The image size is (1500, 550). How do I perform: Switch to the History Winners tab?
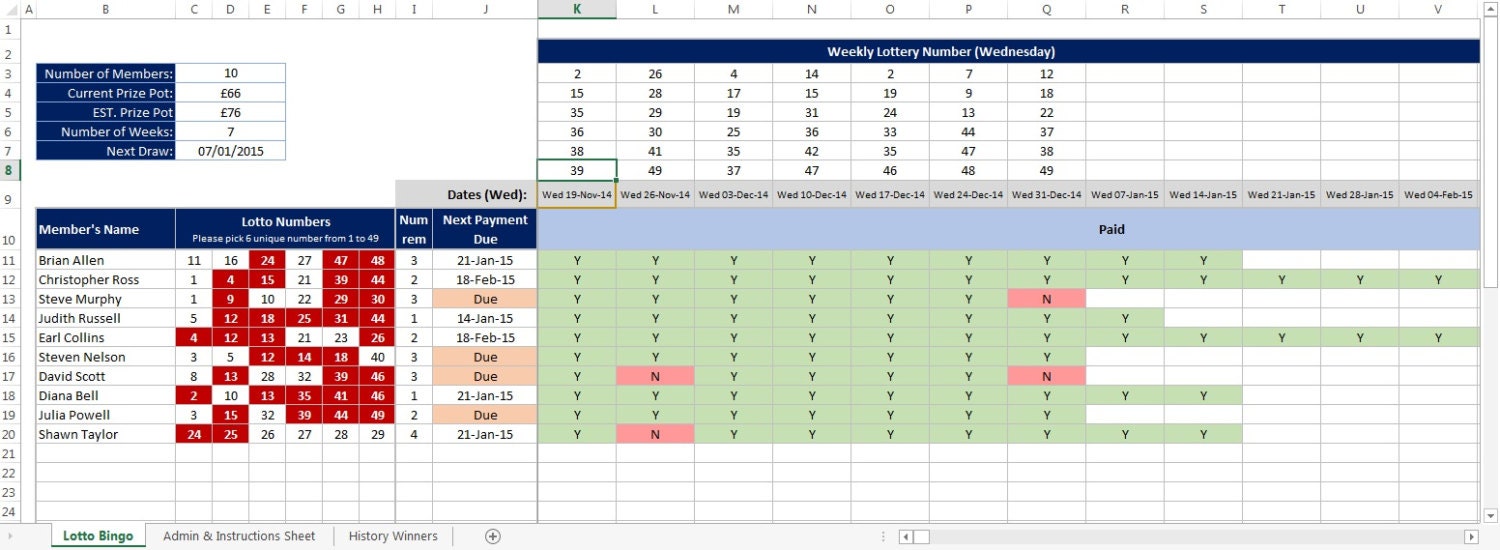[x=393, y=536]
